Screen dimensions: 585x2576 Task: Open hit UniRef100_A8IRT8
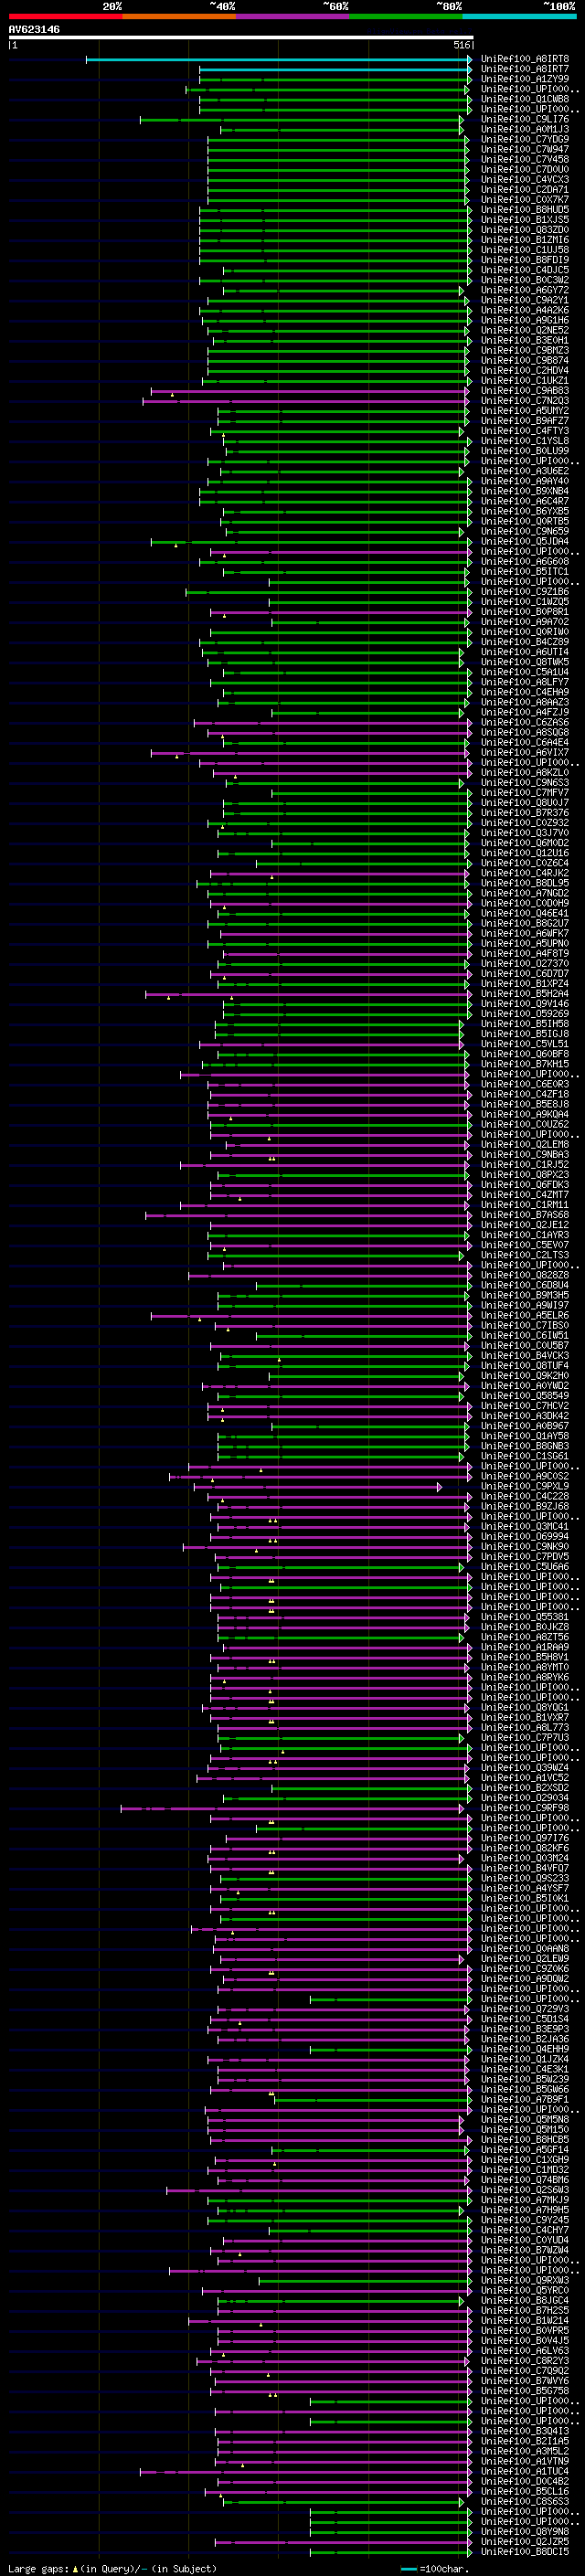coord(525,59)
